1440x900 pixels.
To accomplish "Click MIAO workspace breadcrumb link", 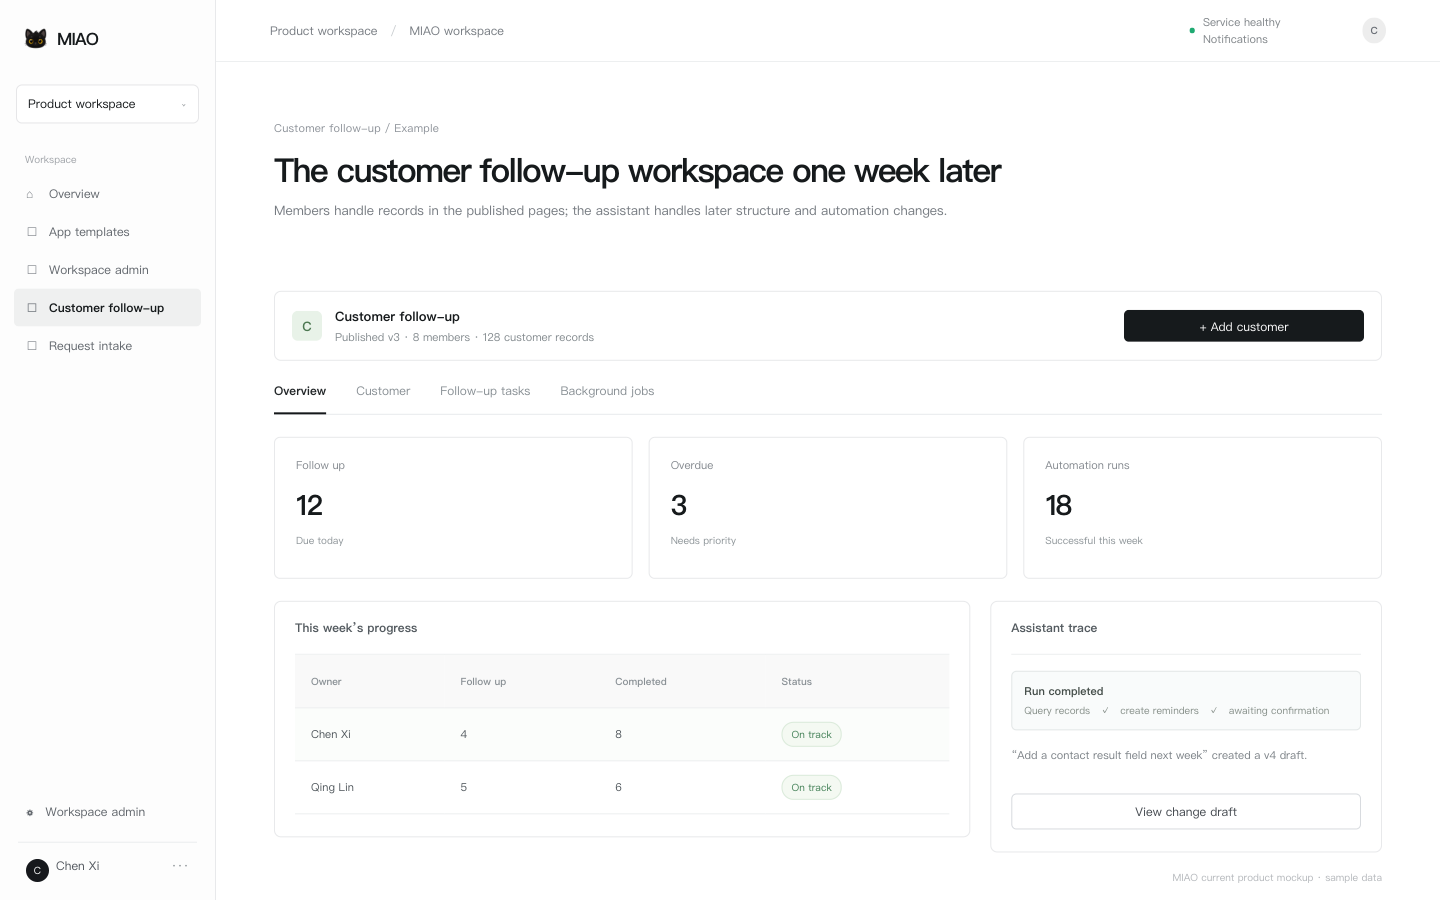I will (x=456, y=31).
